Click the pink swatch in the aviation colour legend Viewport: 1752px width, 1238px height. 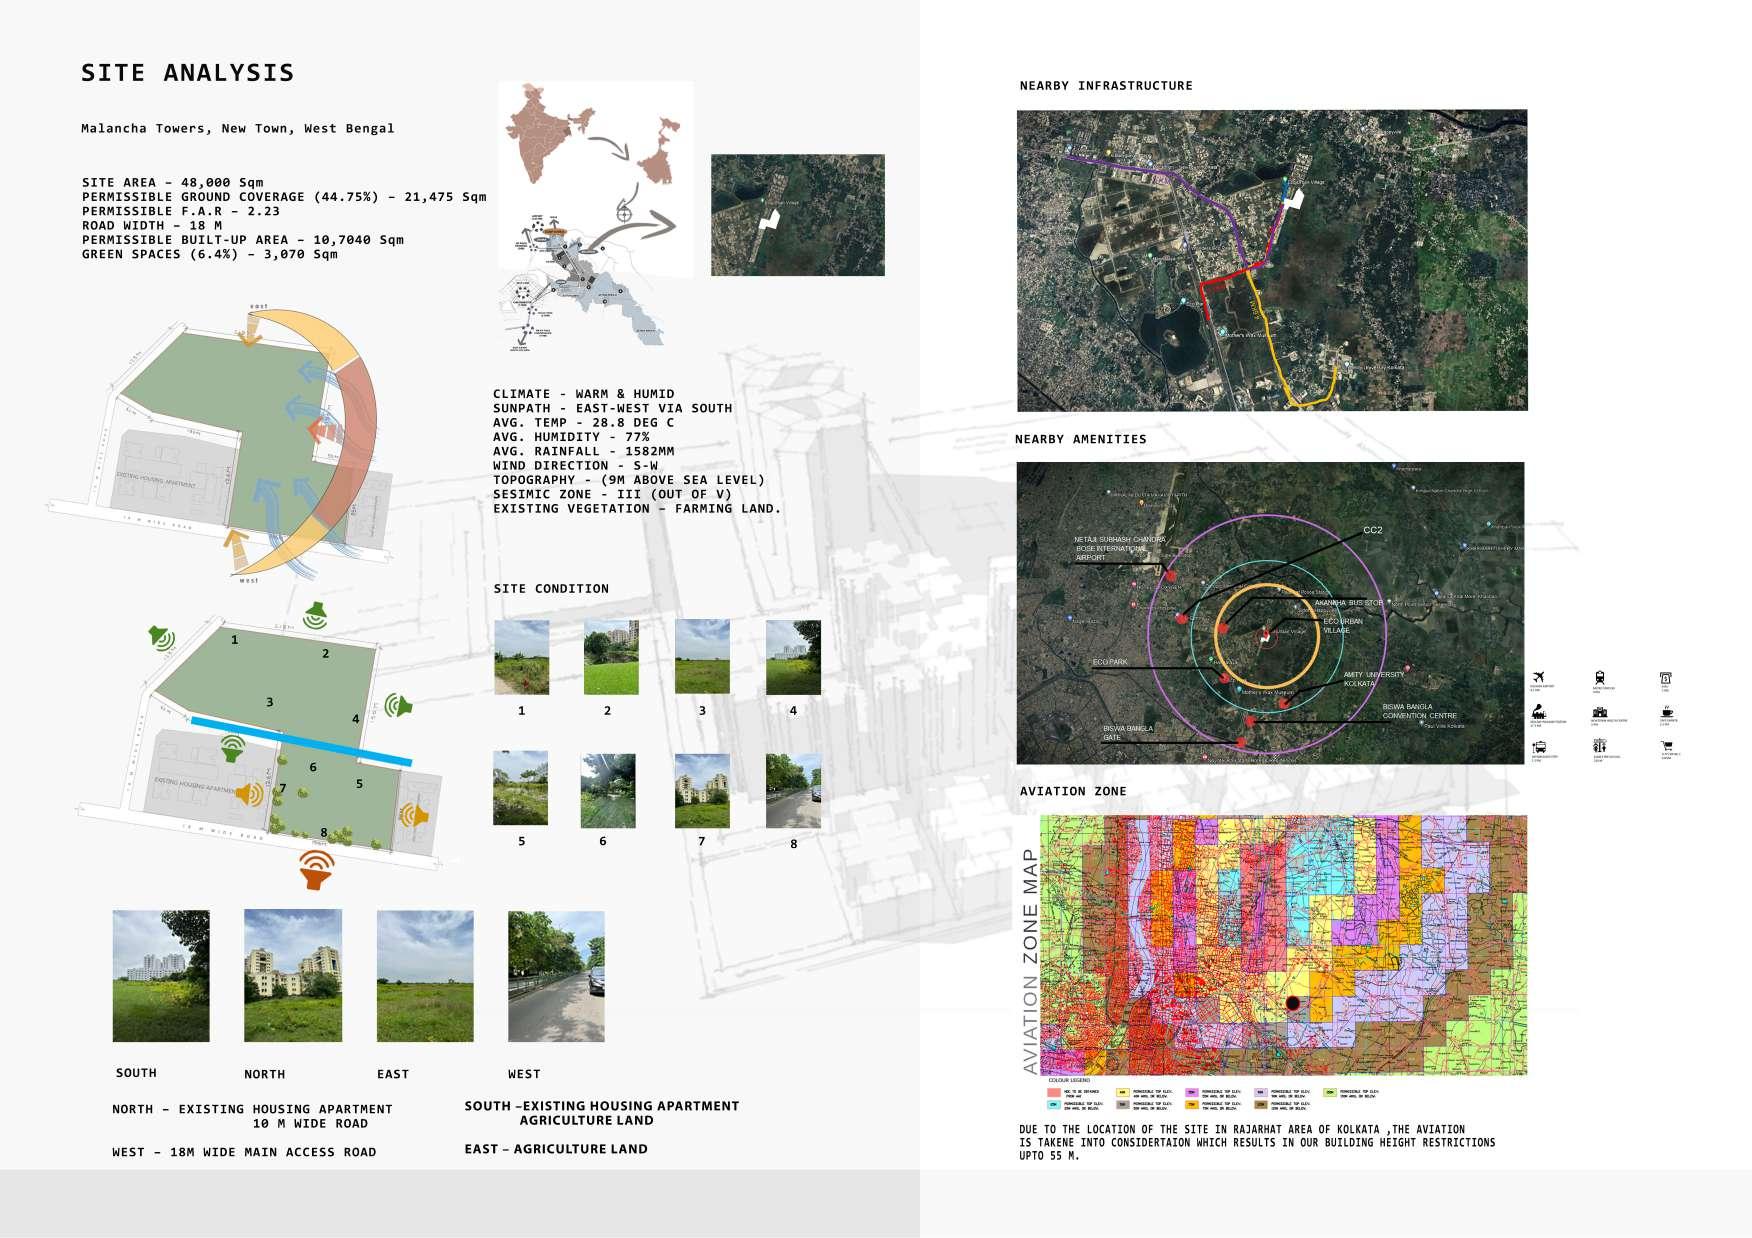[x=1054, y=1092]
